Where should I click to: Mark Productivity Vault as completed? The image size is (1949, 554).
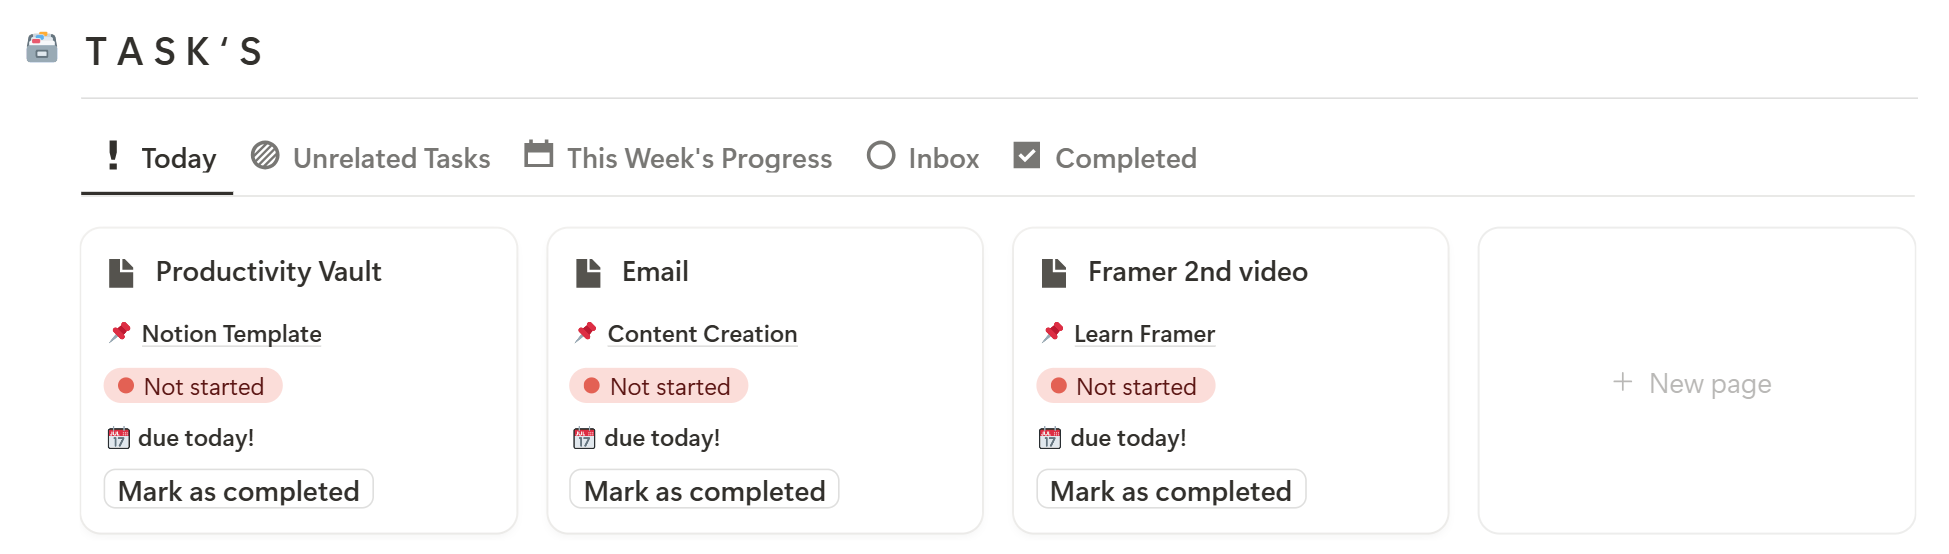point(239,490)
